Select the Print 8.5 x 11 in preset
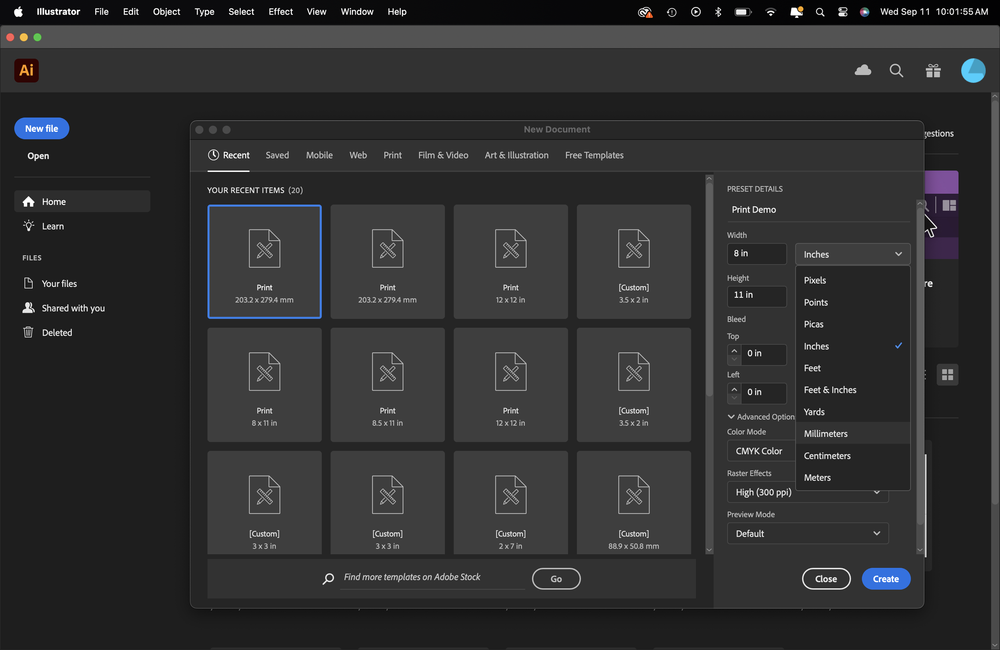The image size is (1000, 650). pyautogui.click(x=387, y=385)
